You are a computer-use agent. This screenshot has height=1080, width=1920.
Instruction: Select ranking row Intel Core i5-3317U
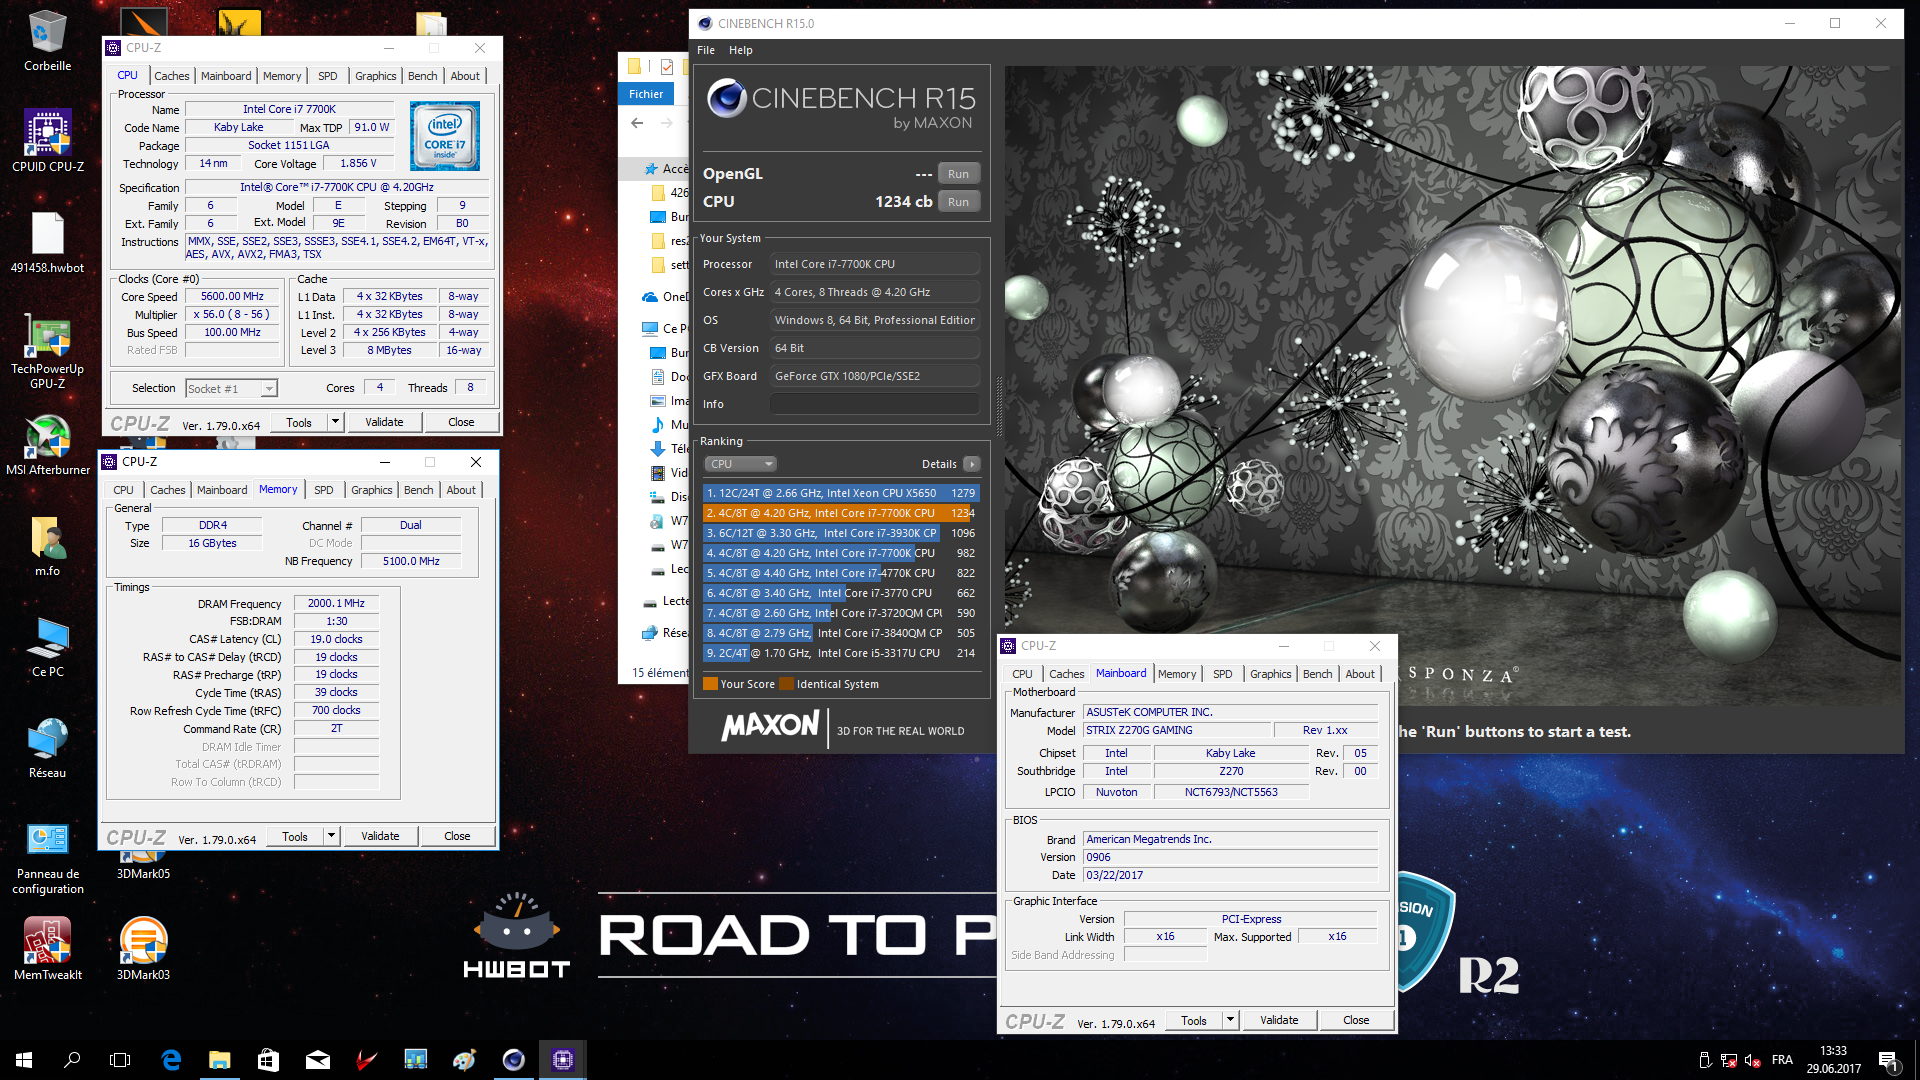(840, 653)
